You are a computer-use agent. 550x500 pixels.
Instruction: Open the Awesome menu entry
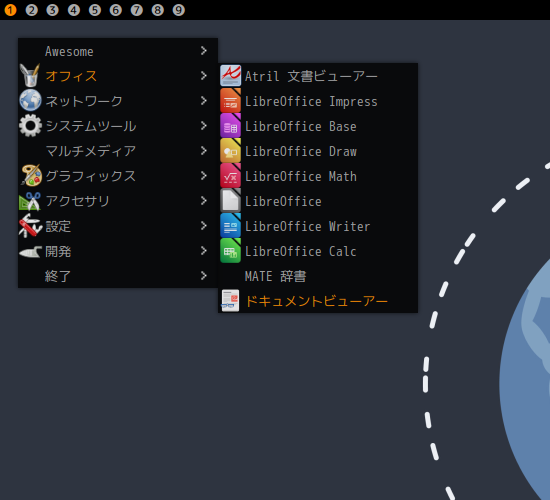click(118, 51)
